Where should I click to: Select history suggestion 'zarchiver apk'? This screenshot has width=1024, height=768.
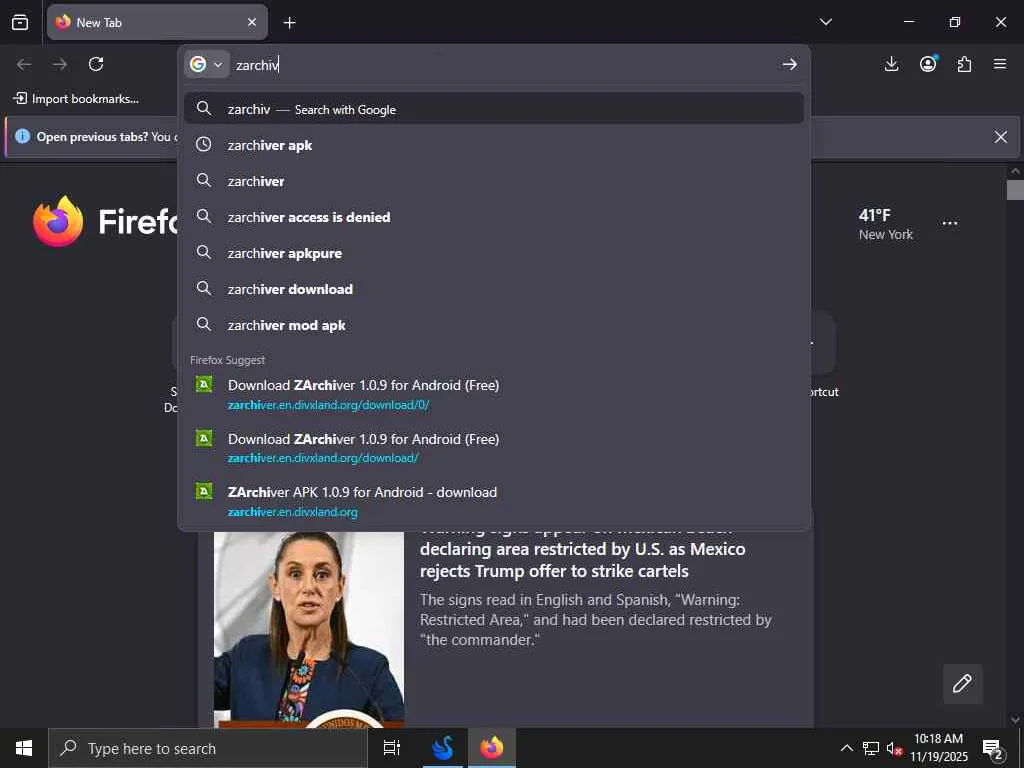pyautogui.click(x=494, y=145)
